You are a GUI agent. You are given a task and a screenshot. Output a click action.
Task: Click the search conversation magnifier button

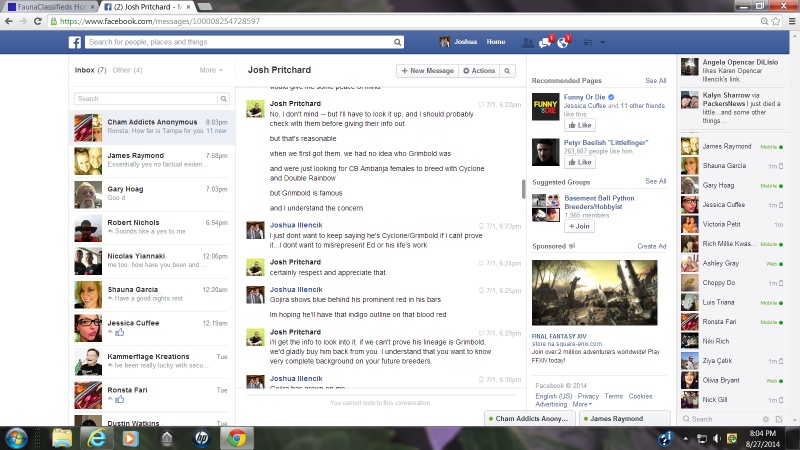click(x=507, y=71)
